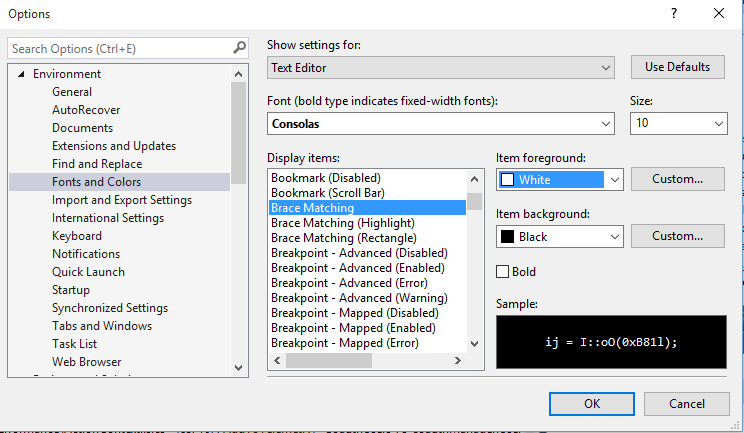Viewport: 744px width, 433px height.
Task: Click Custom button for item foreground
Action: pos(678,179)
